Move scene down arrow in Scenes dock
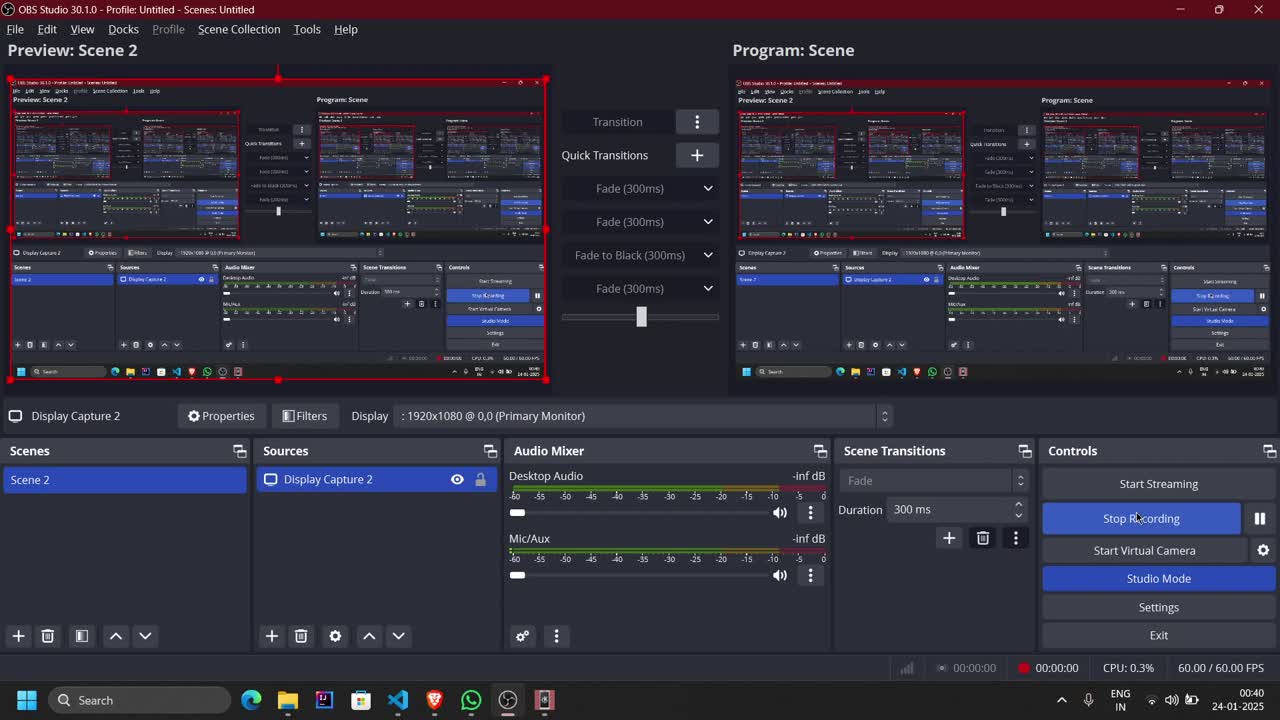Screen dimensions: 1280x720 [145, 636]
